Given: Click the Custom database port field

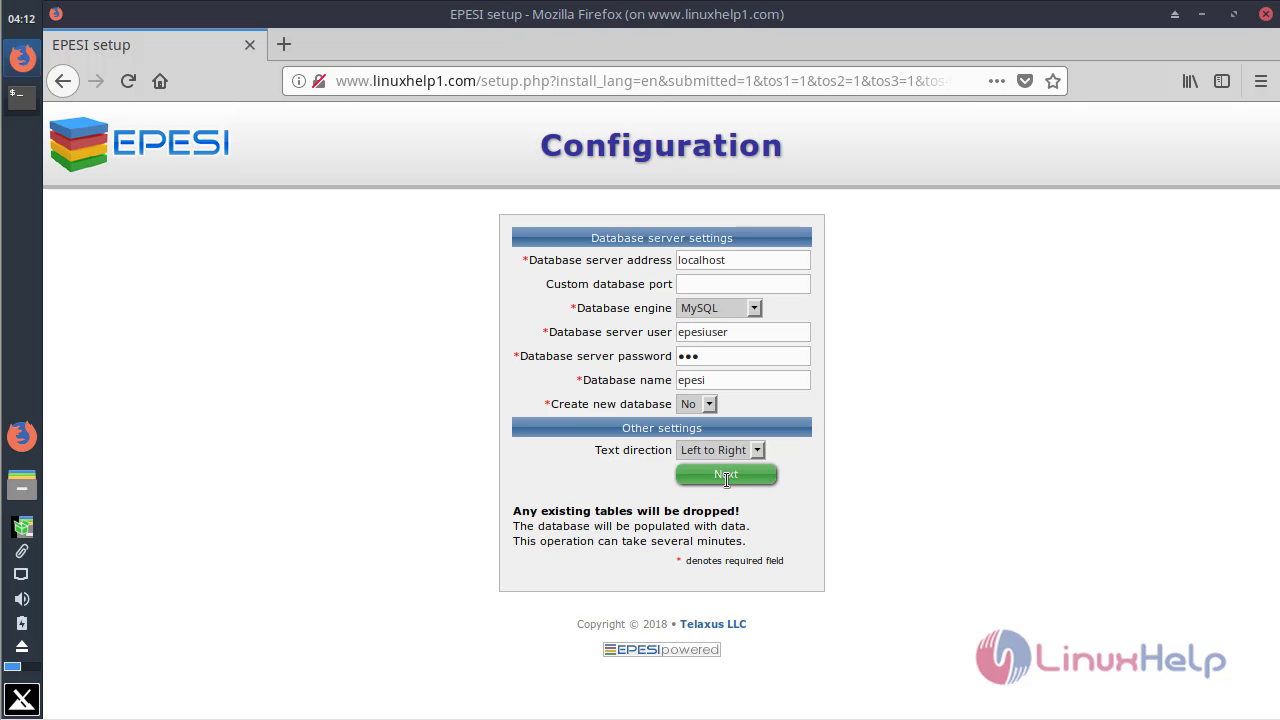Looking at the screenshot, I should [743, 284].
